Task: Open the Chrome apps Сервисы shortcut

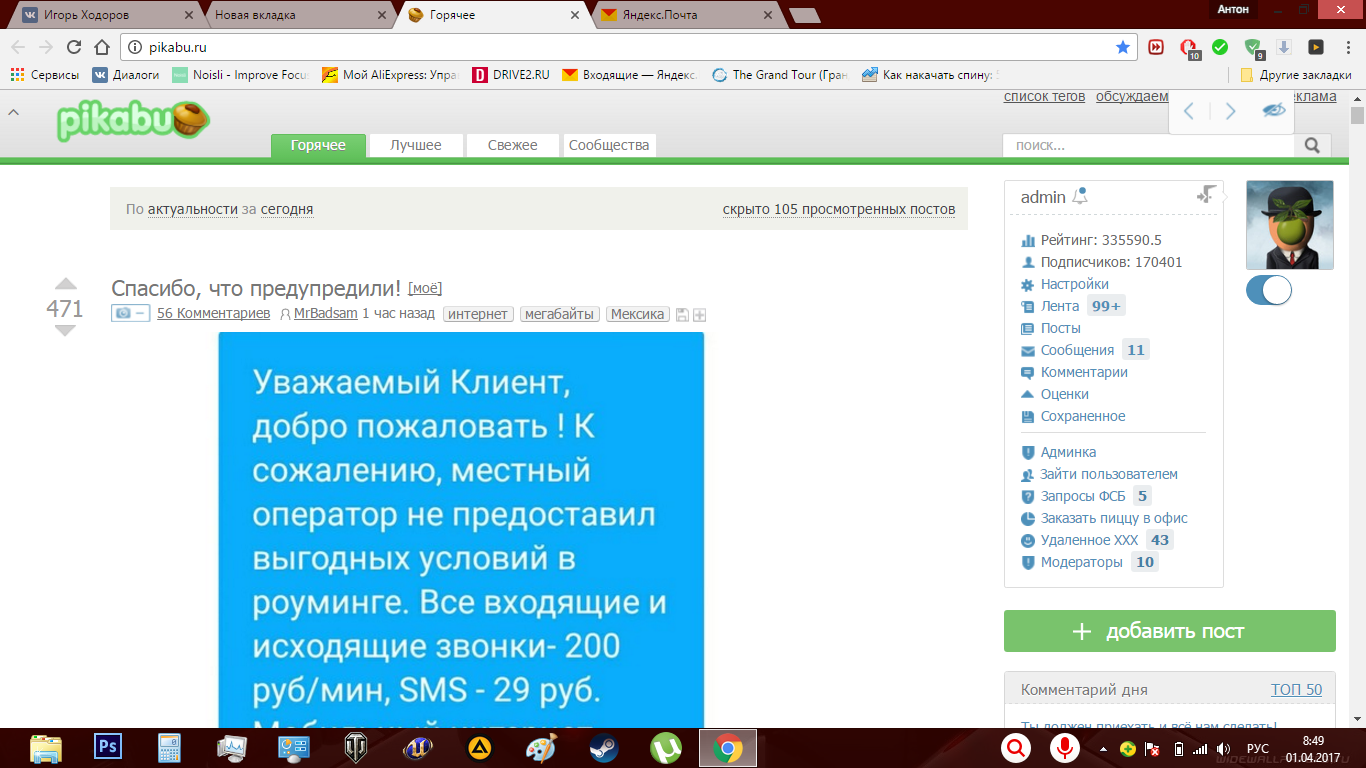Action: 44,75
